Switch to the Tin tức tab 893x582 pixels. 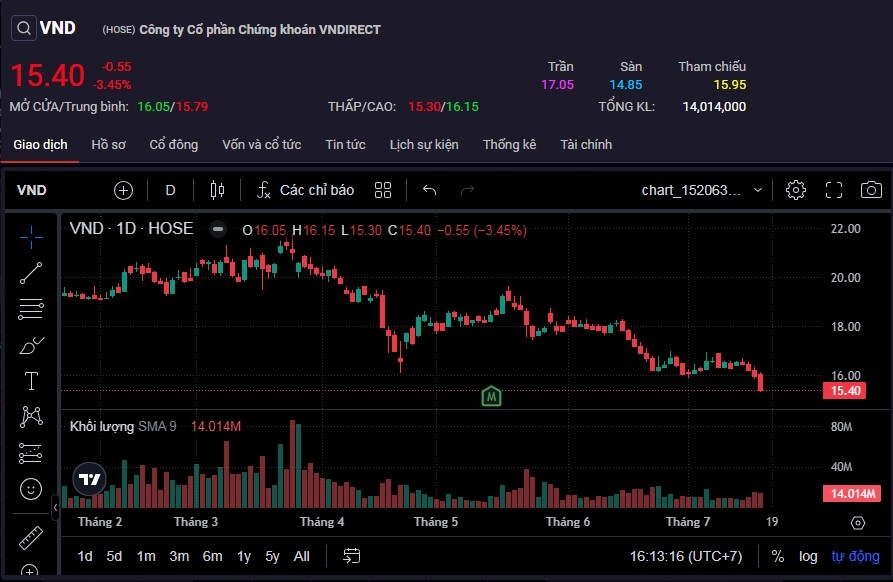pos(345,145)
